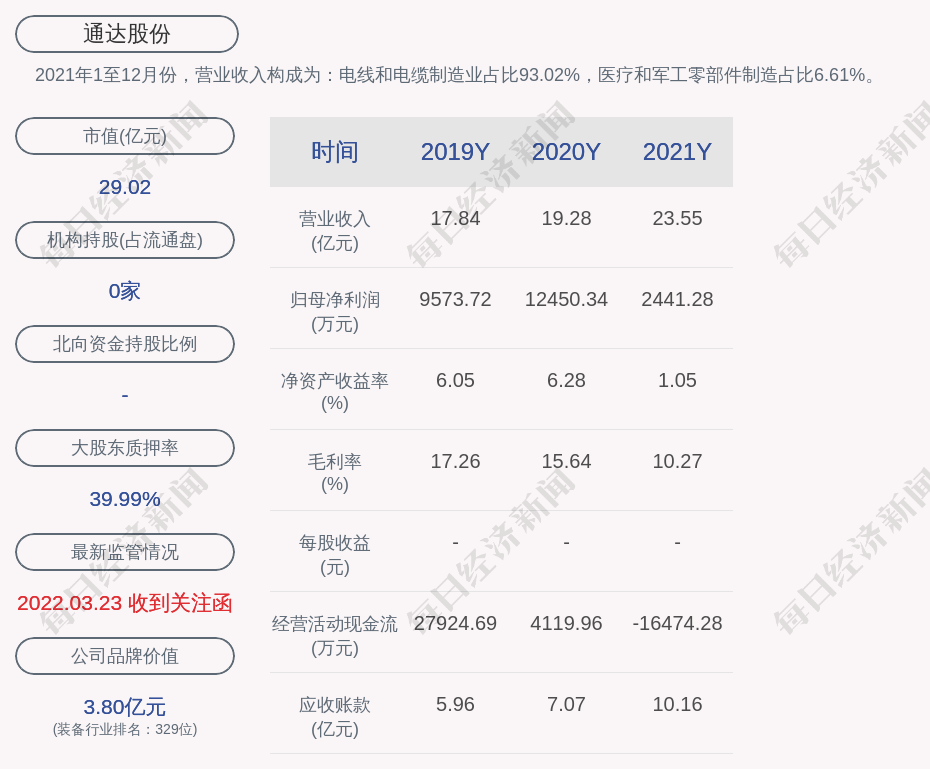
Task: Click the 3.80亿元 brand value figure
Action: [x=125, y=707]
